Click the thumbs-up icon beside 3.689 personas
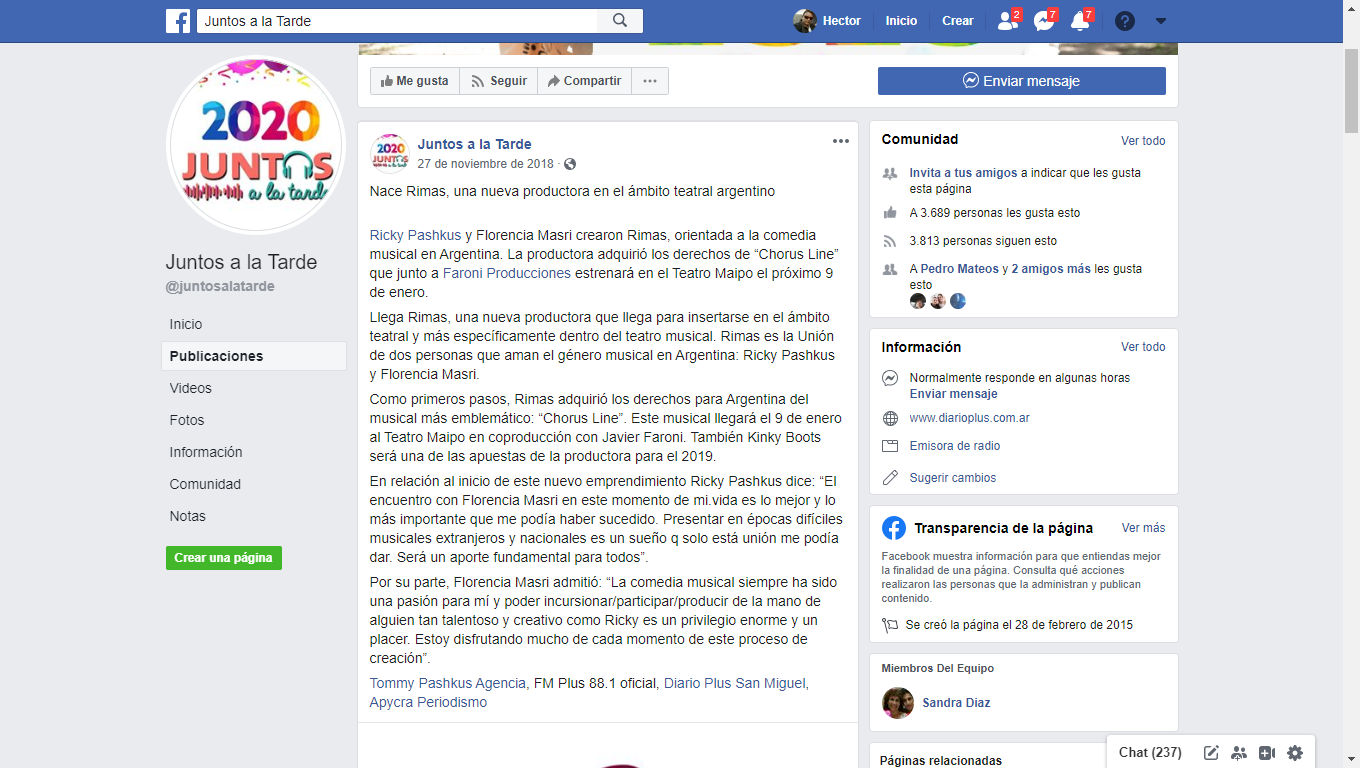 pyautogui.click(x=890, y=213)
